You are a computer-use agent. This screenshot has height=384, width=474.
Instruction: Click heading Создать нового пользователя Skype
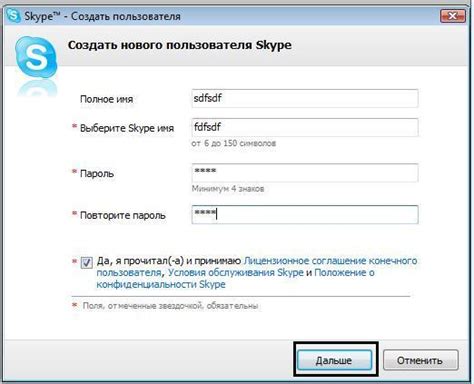point(180,45)
